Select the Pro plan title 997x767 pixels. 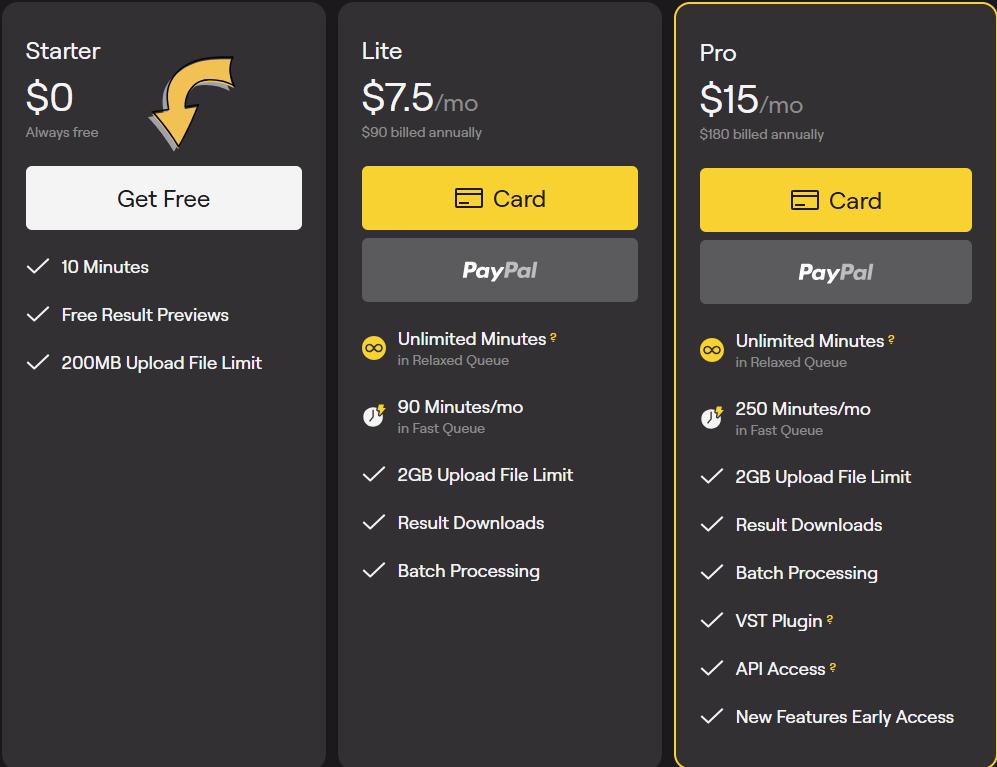click(717, 53)
